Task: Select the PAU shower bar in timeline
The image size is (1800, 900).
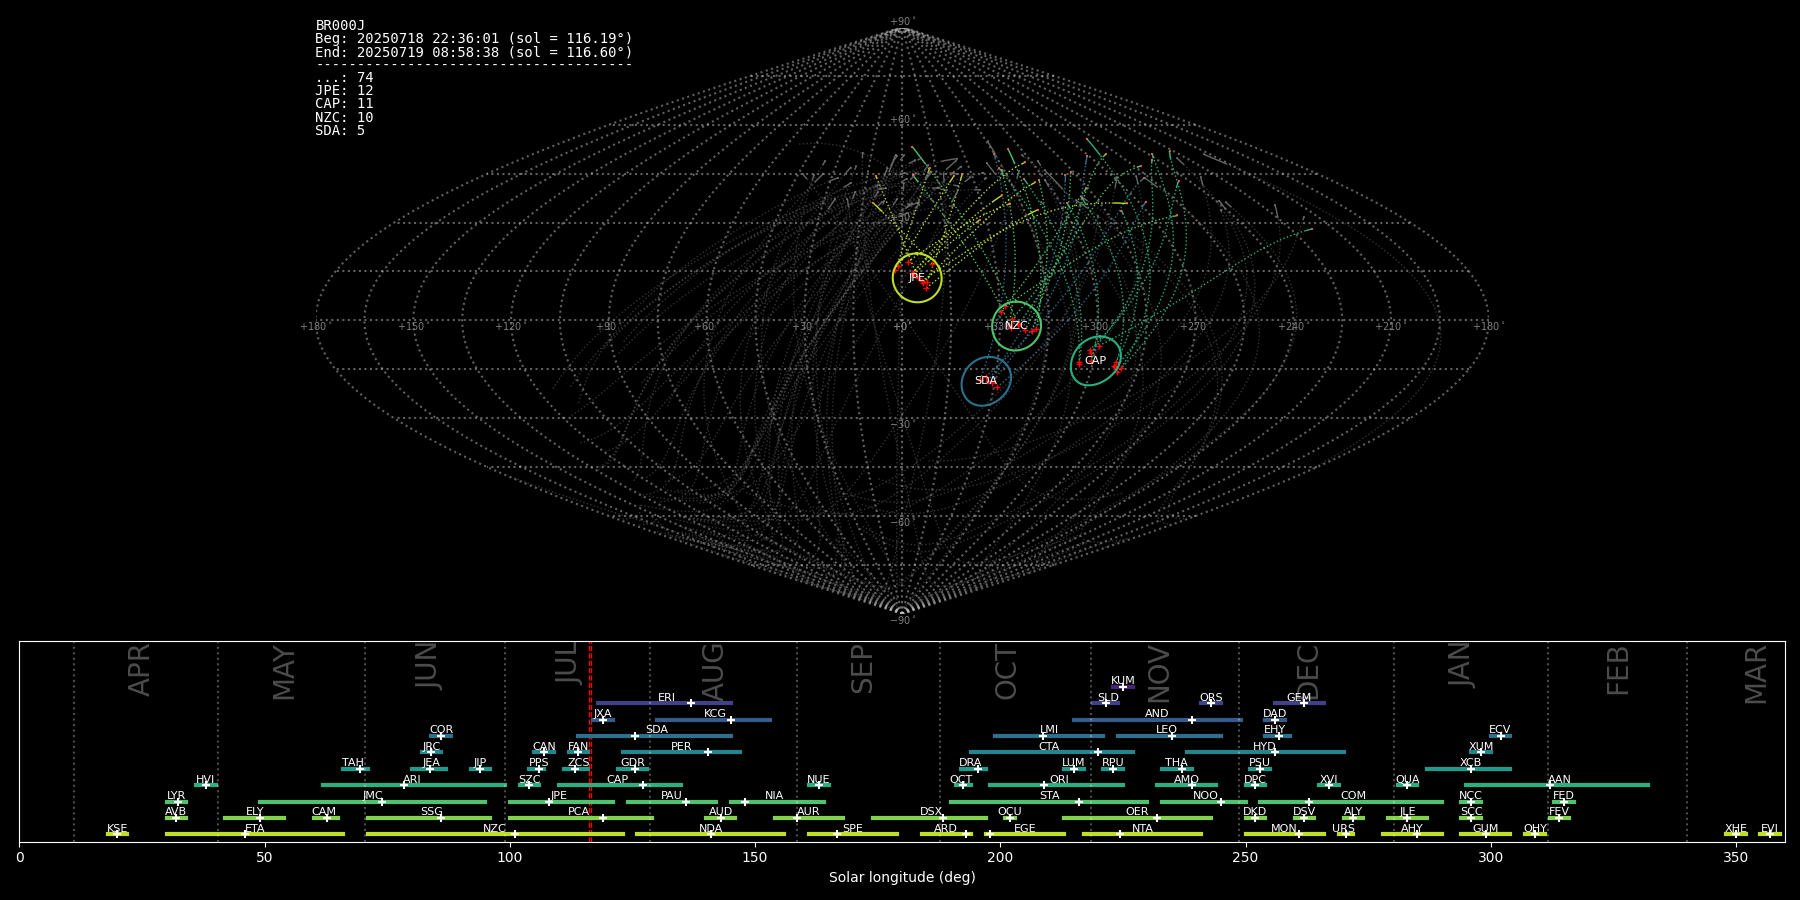Action: (672, 802)
